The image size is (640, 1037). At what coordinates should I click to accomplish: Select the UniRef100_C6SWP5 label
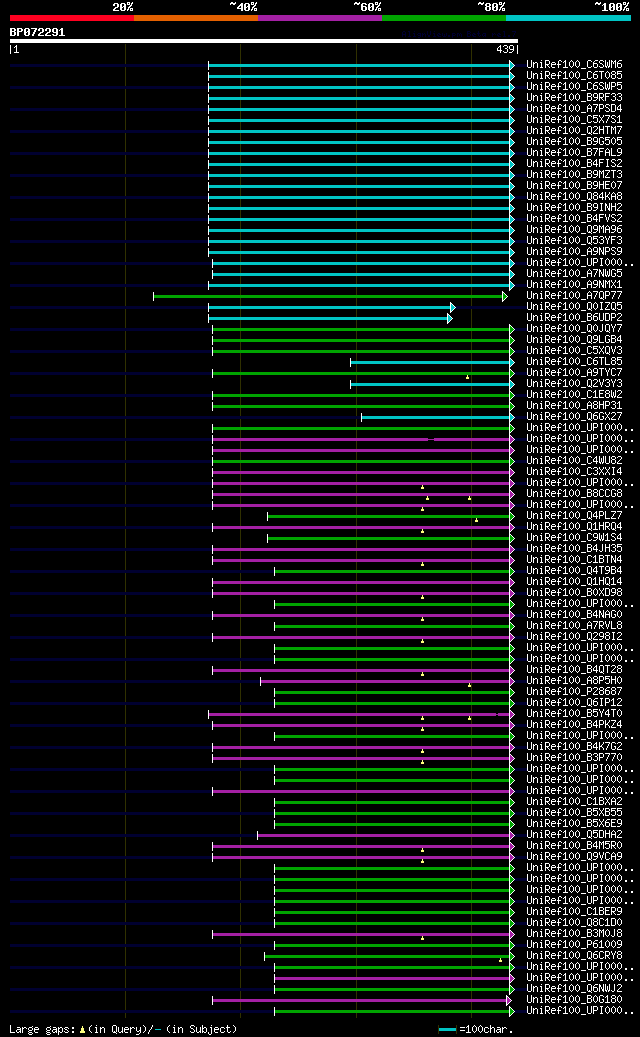pos(575,87)
